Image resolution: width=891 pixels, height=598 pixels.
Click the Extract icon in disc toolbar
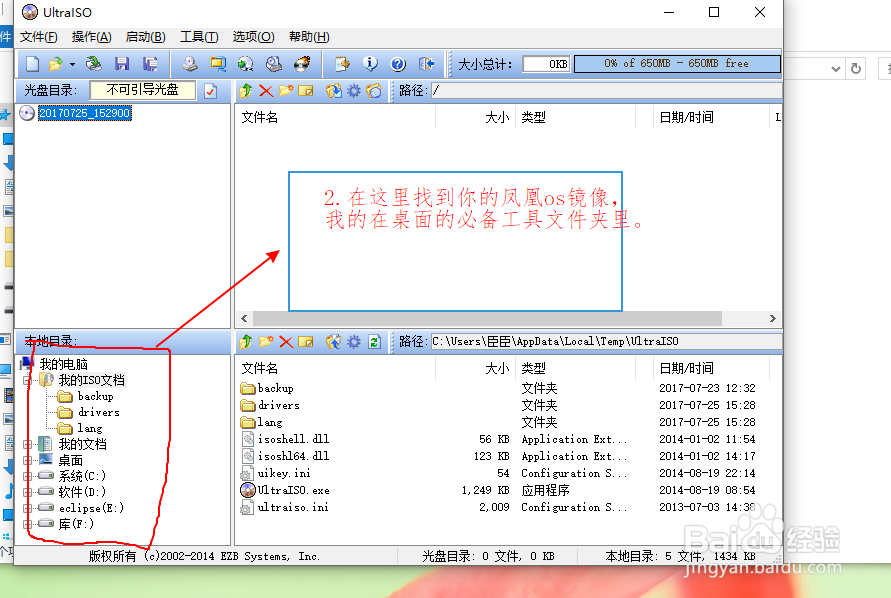(x=334, y=90)
